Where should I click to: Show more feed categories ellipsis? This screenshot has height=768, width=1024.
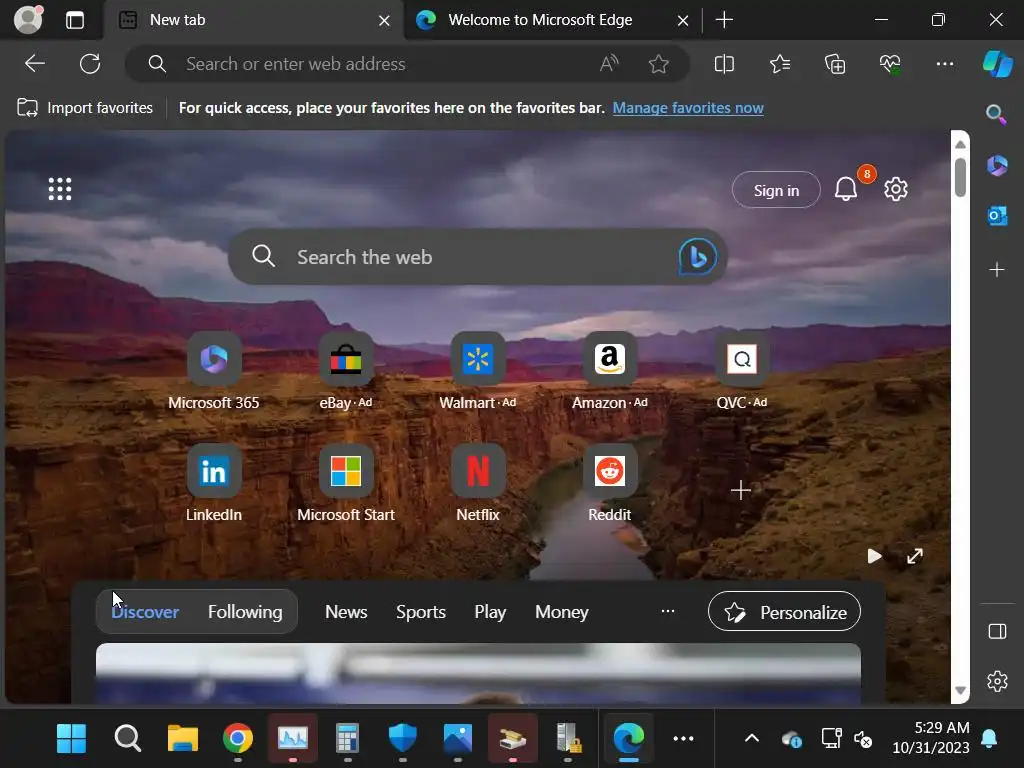pyautogui.click(x=667, y=611)
